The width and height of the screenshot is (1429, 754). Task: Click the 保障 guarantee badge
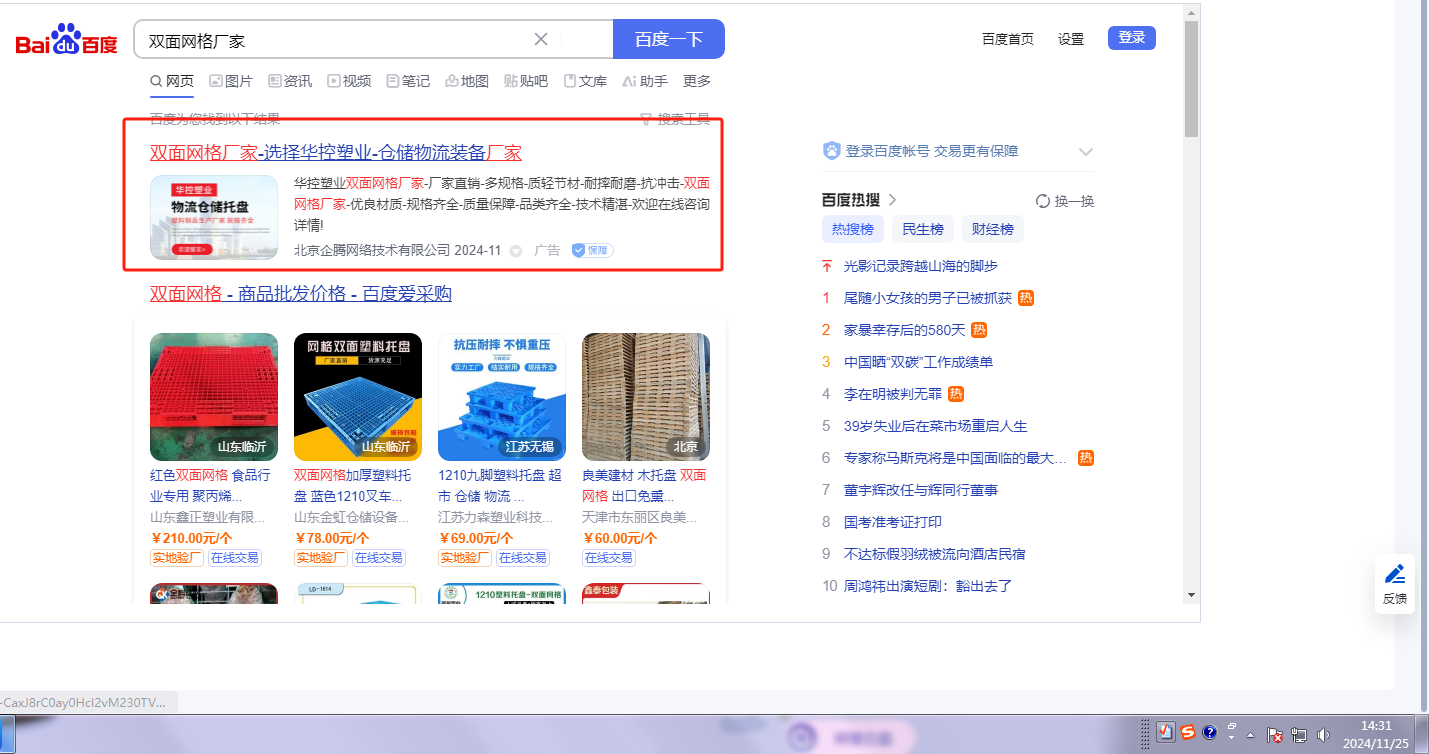(592, 250)
